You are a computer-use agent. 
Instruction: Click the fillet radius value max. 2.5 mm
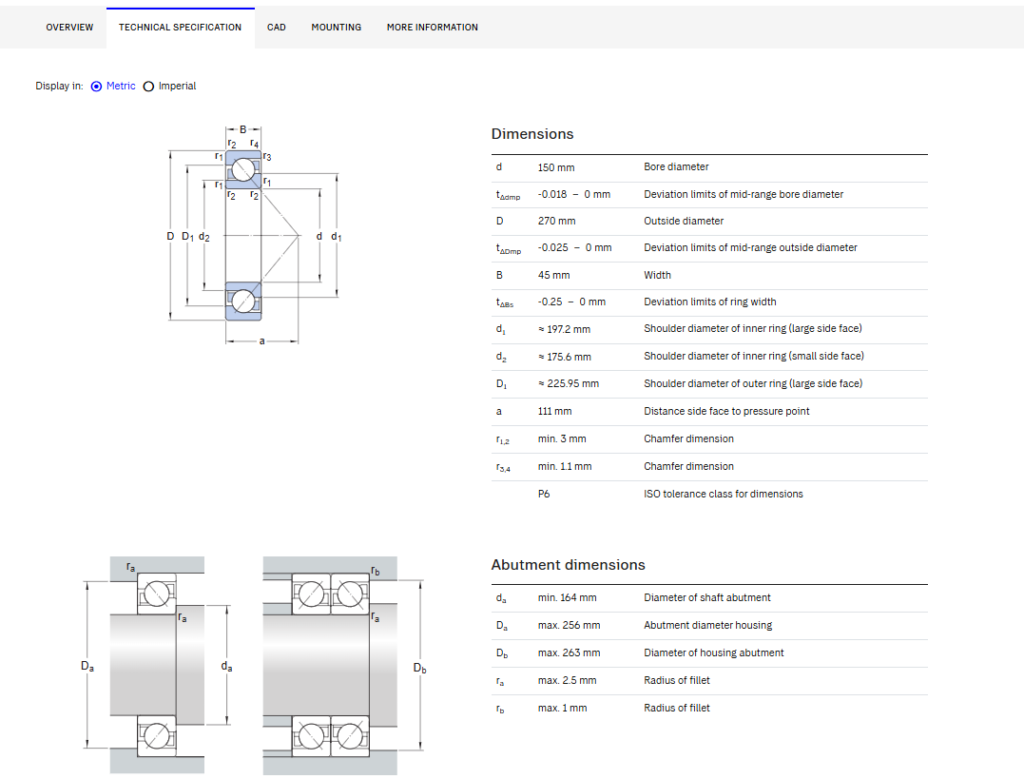tap(567, 680)
